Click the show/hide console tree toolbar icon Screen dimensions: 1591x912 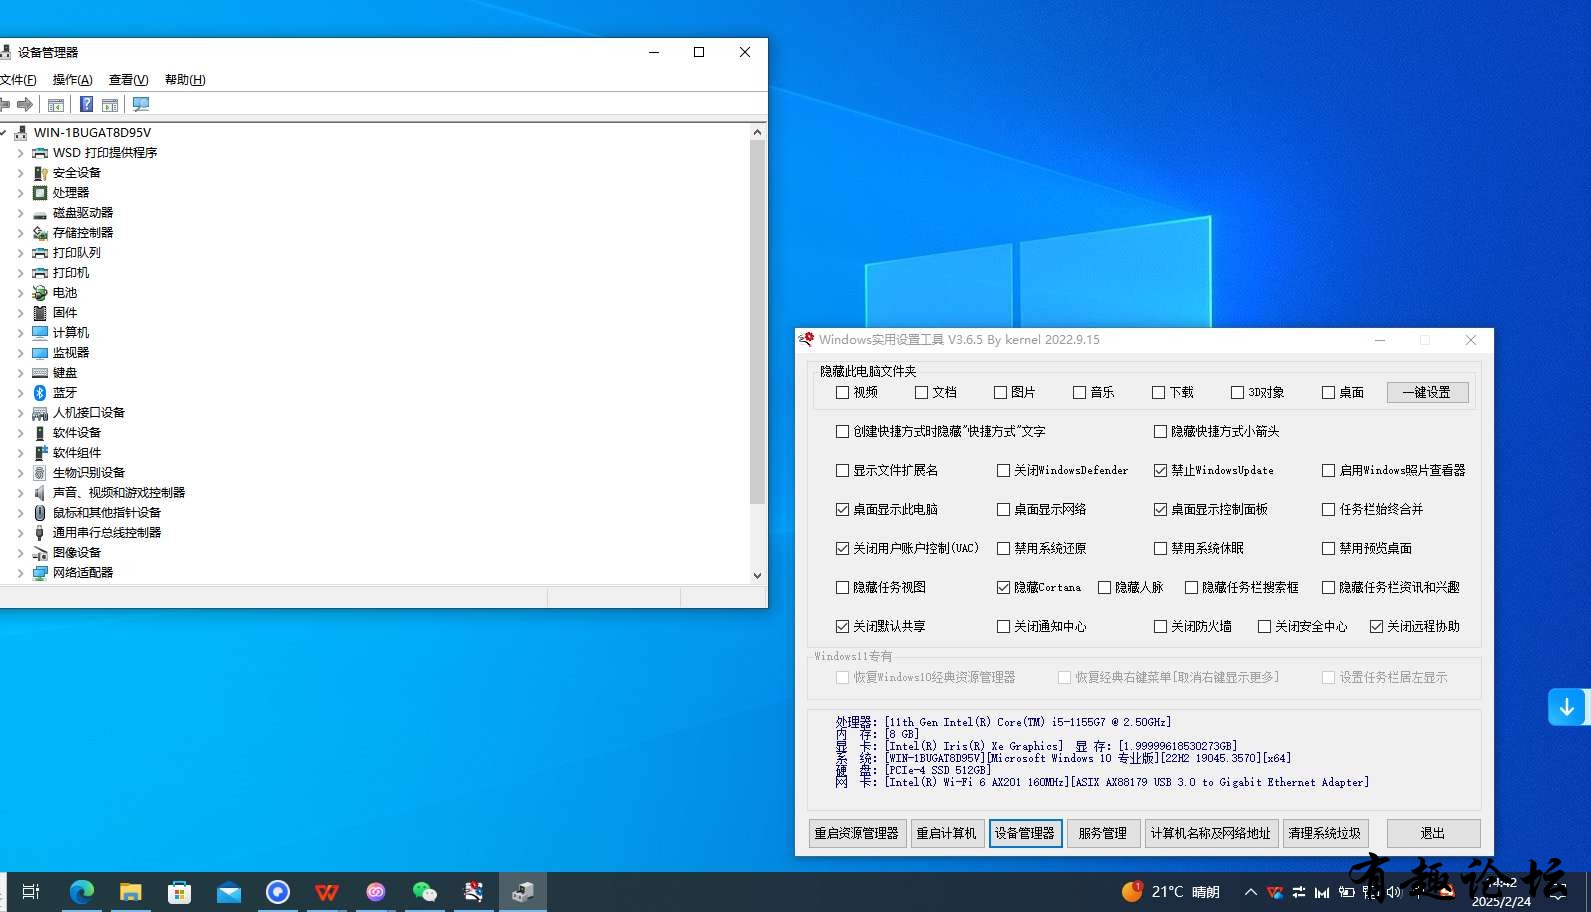pos(56,104)
